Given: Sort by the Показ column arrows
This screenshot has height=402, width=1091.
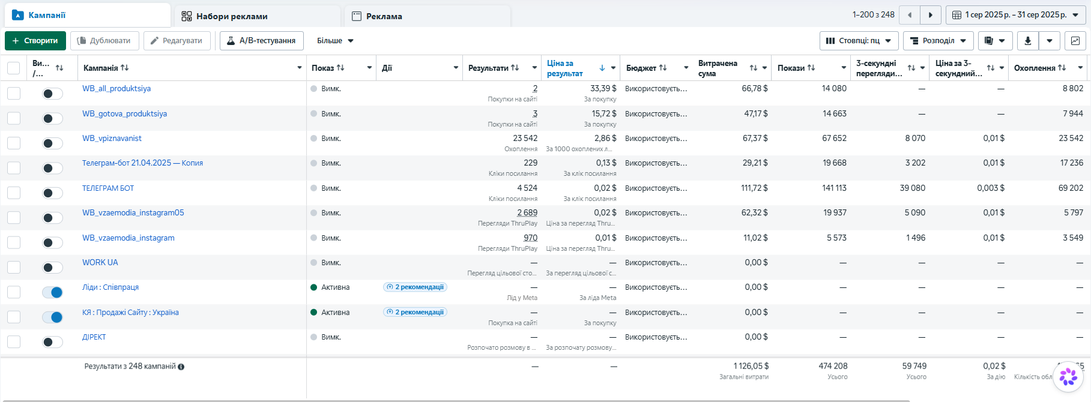Looking at the screenshot, I should (x=340, y=67).
